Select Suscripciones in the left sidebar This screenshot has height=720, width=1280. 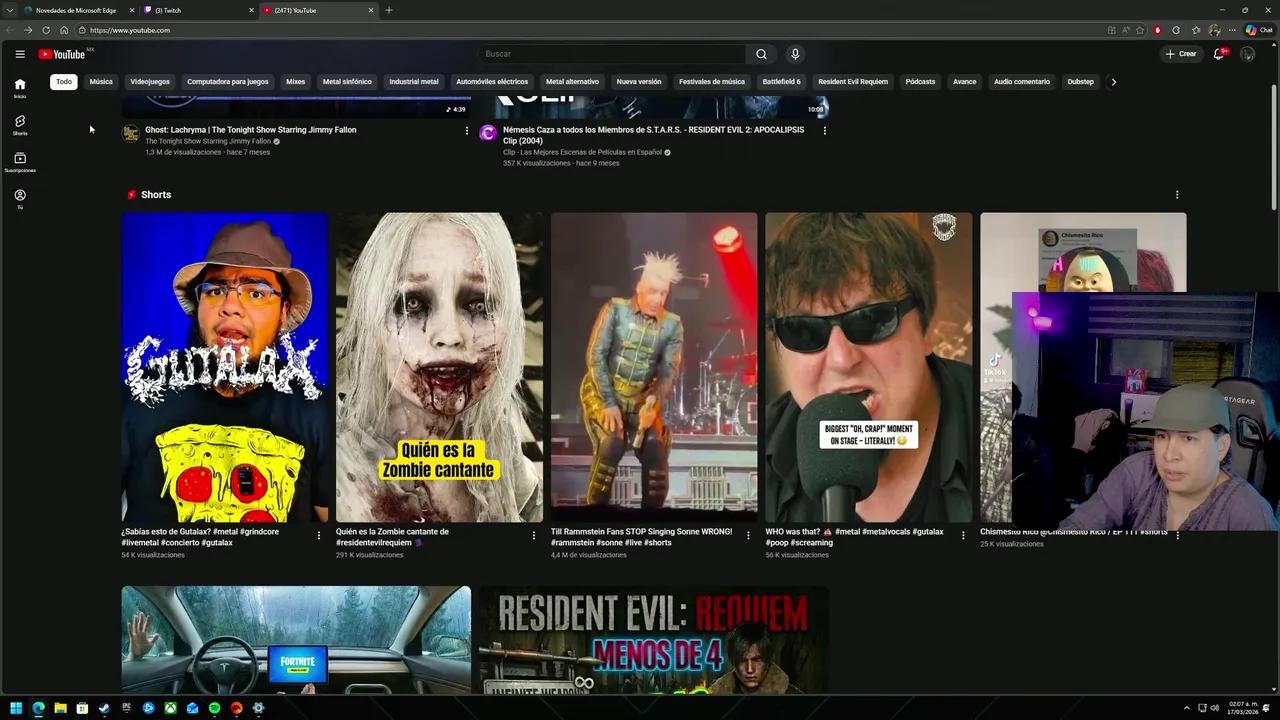click(20, 160)
